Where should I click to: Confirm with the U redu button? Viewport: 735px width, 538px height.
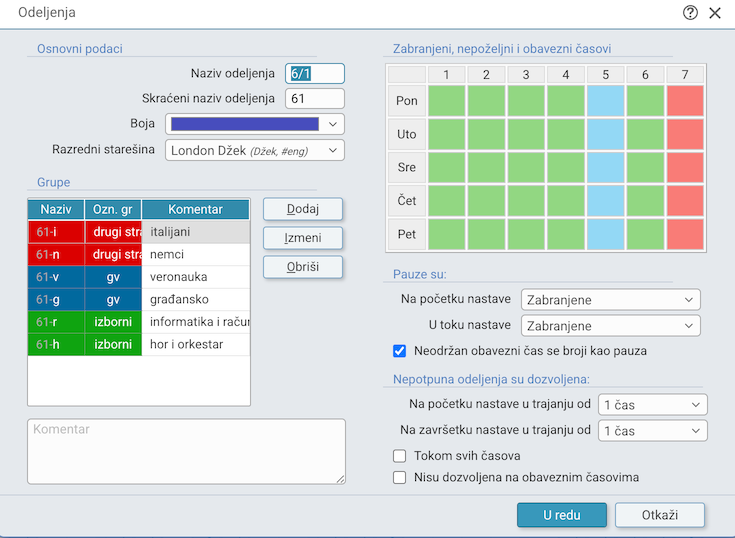point(562,515)
